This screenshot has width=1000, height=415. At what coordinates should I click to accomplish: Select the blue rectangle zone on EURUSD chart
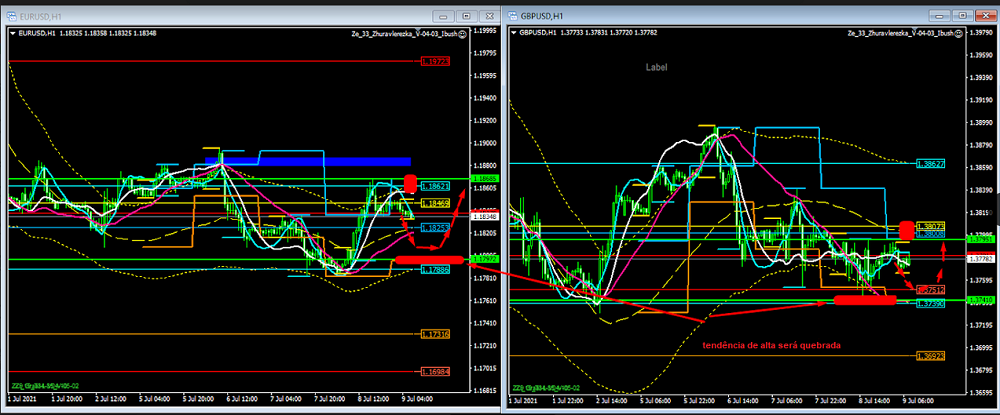308,161
